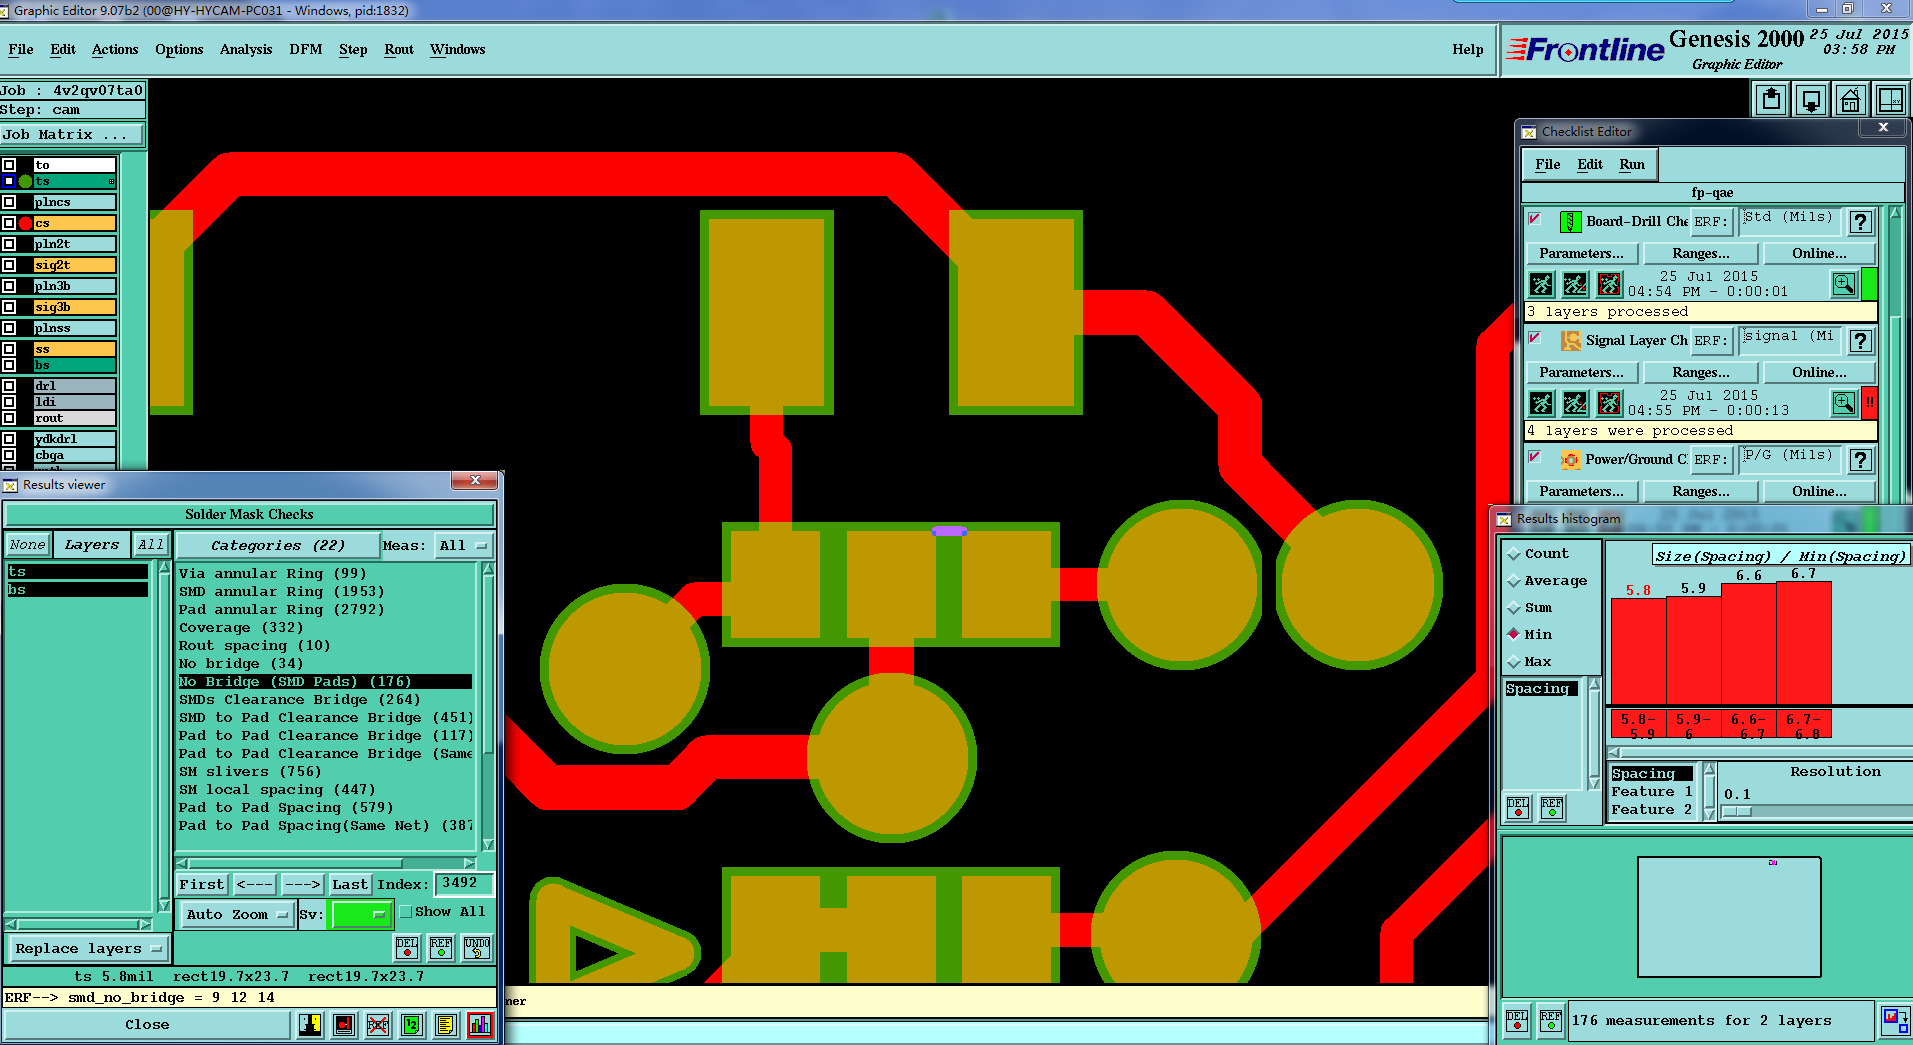
Task: Click the home view icon in top toolbar
Action: coord(1851,100)
